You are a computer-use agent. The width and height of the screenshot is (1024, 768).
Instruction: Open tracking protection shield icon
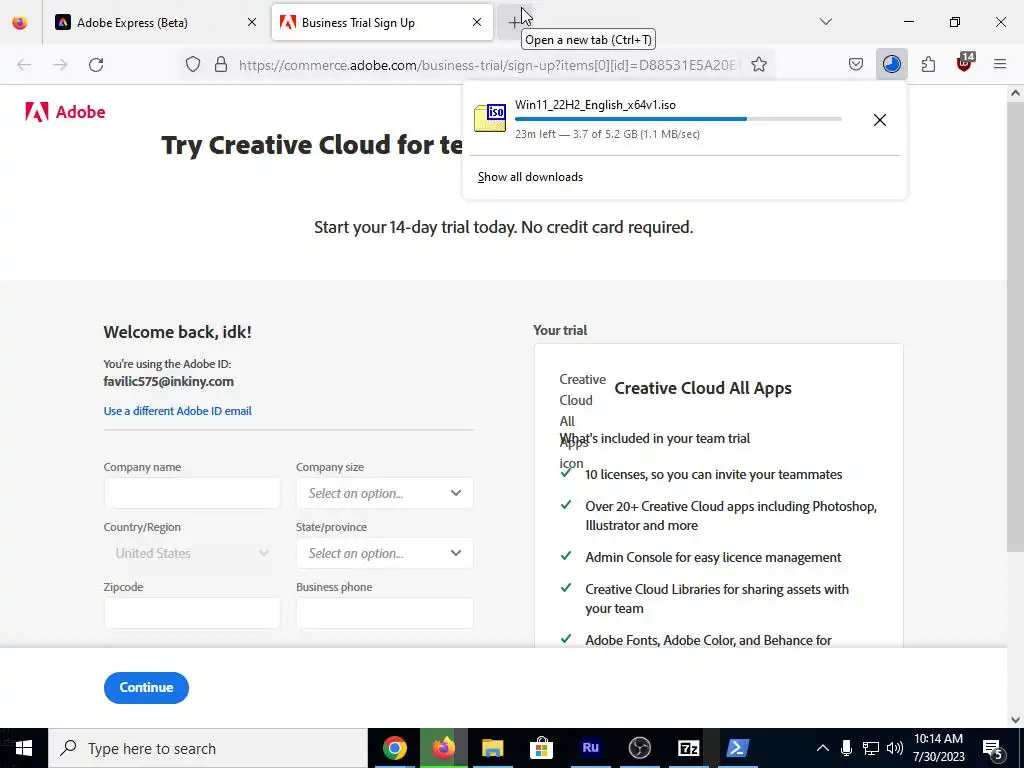click(193, 64)
